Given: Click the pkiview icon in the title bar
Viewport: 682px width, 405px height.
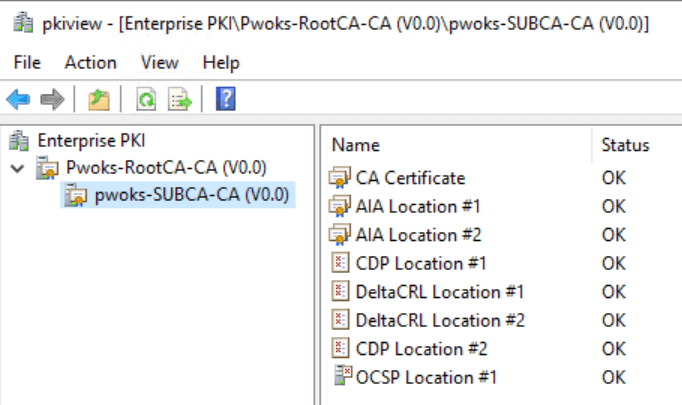Looking at the screenshot, I should 23,23.
